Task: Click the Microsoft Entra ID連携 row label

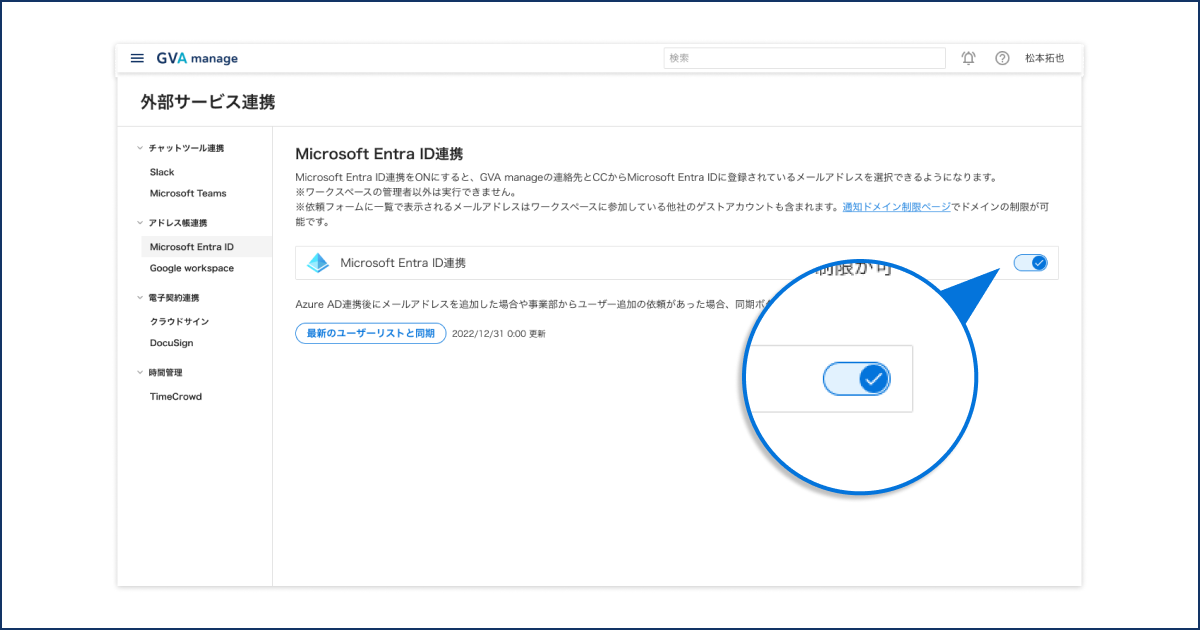Action: pos(403,263)
